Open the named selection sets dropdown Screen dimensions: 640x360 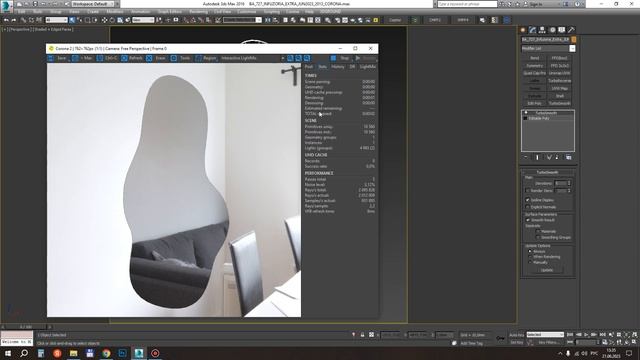coord(242,20)
